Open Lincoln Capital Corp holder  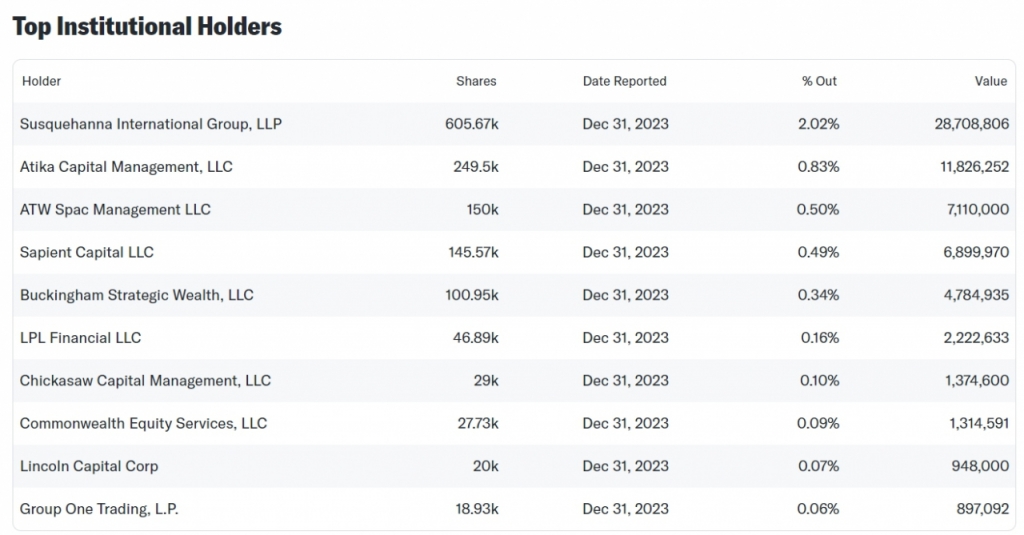click(x=89, y=466)
